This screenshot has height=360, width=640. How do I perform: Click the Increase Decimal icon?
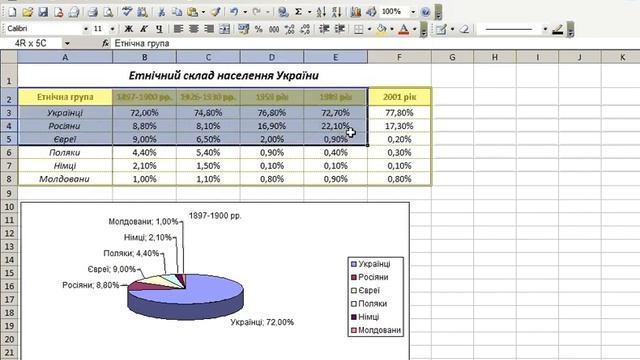pos(289,29)
